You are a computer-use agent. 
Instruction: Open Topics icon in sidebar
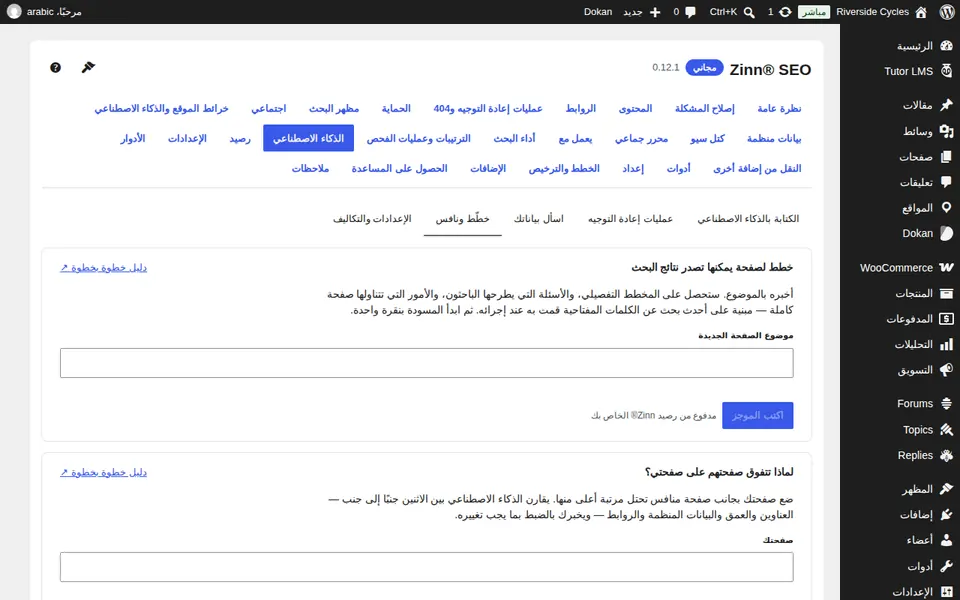point(947,430)
